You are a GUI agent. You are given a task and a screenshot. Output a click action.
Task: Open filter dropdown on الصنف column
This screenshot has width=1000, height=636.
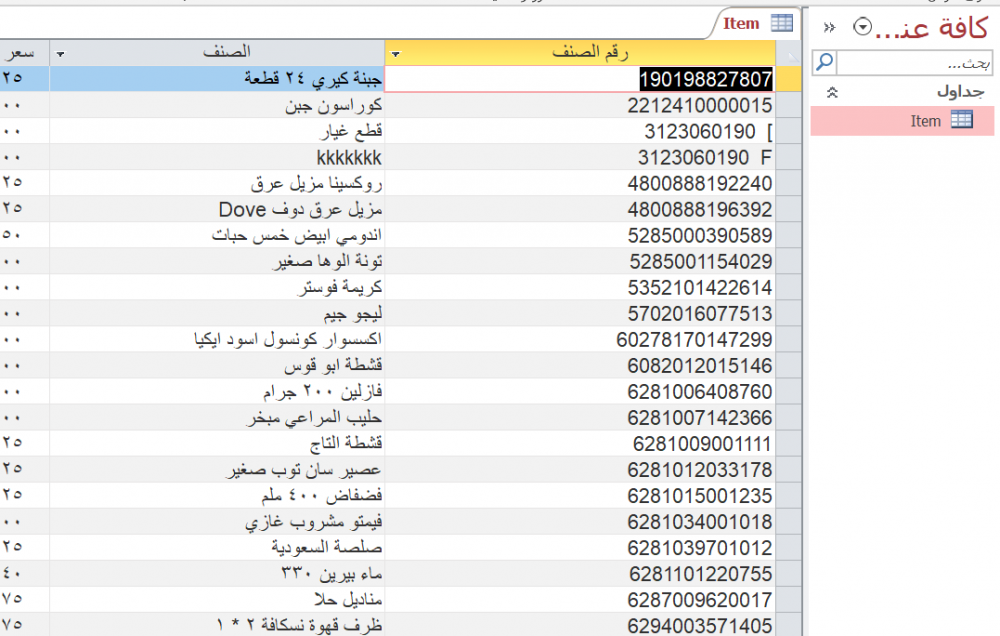pos(61,53)
